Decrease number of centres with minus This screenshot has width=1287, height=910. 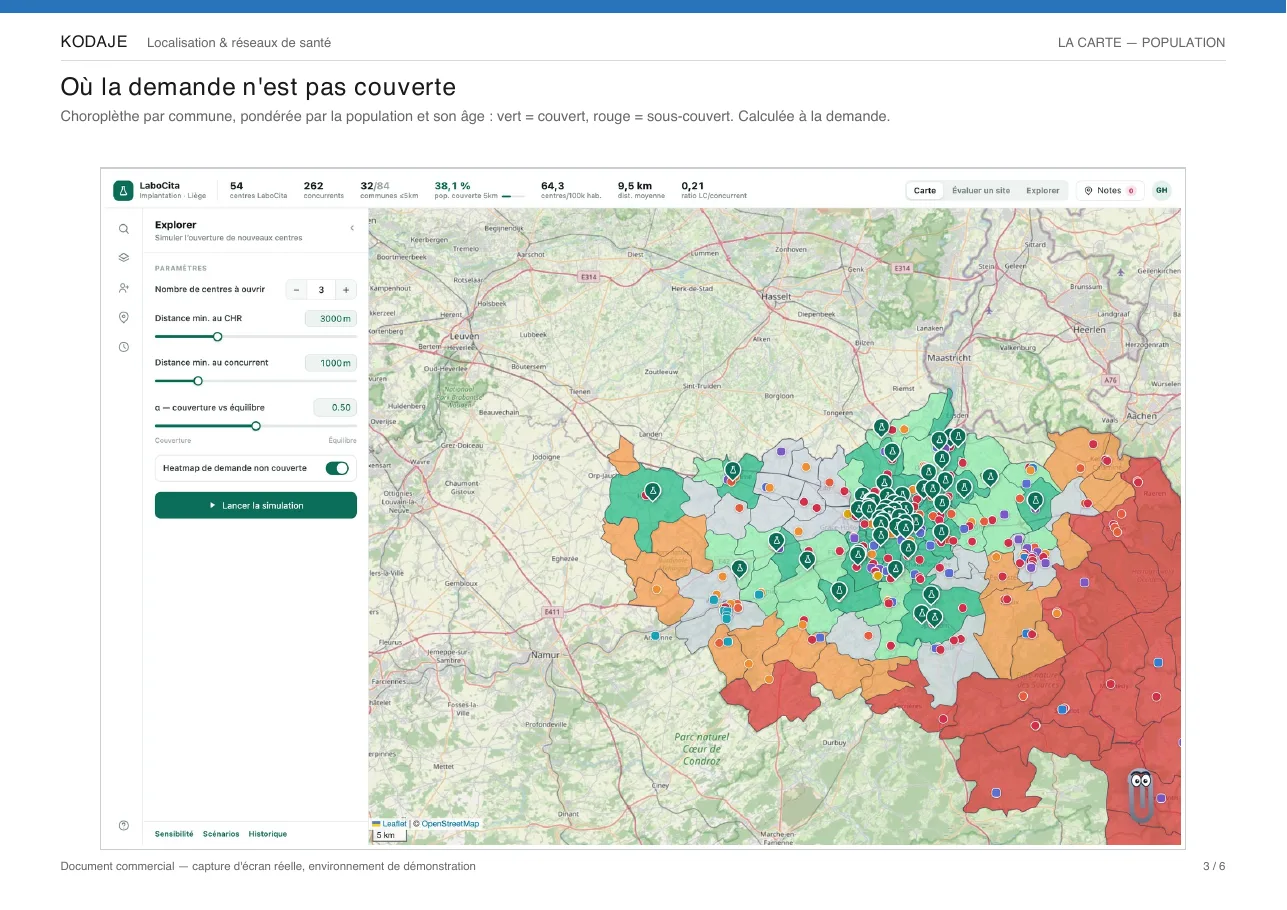pos(296,290)
